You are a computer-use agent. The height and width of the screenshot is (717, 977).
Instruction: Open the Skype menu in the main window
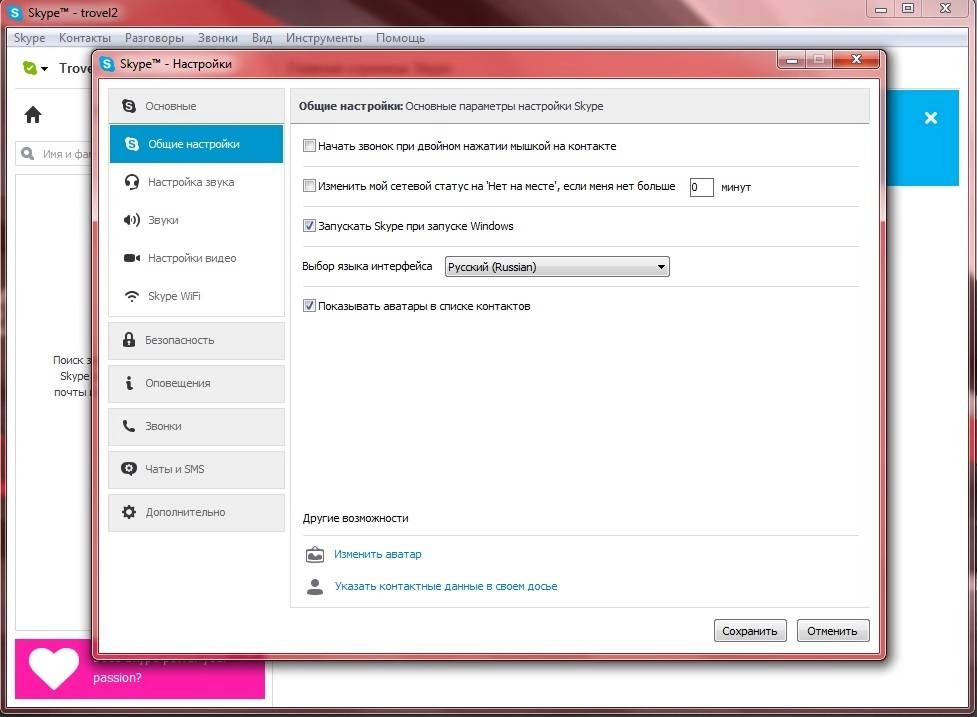pos(29,38)
